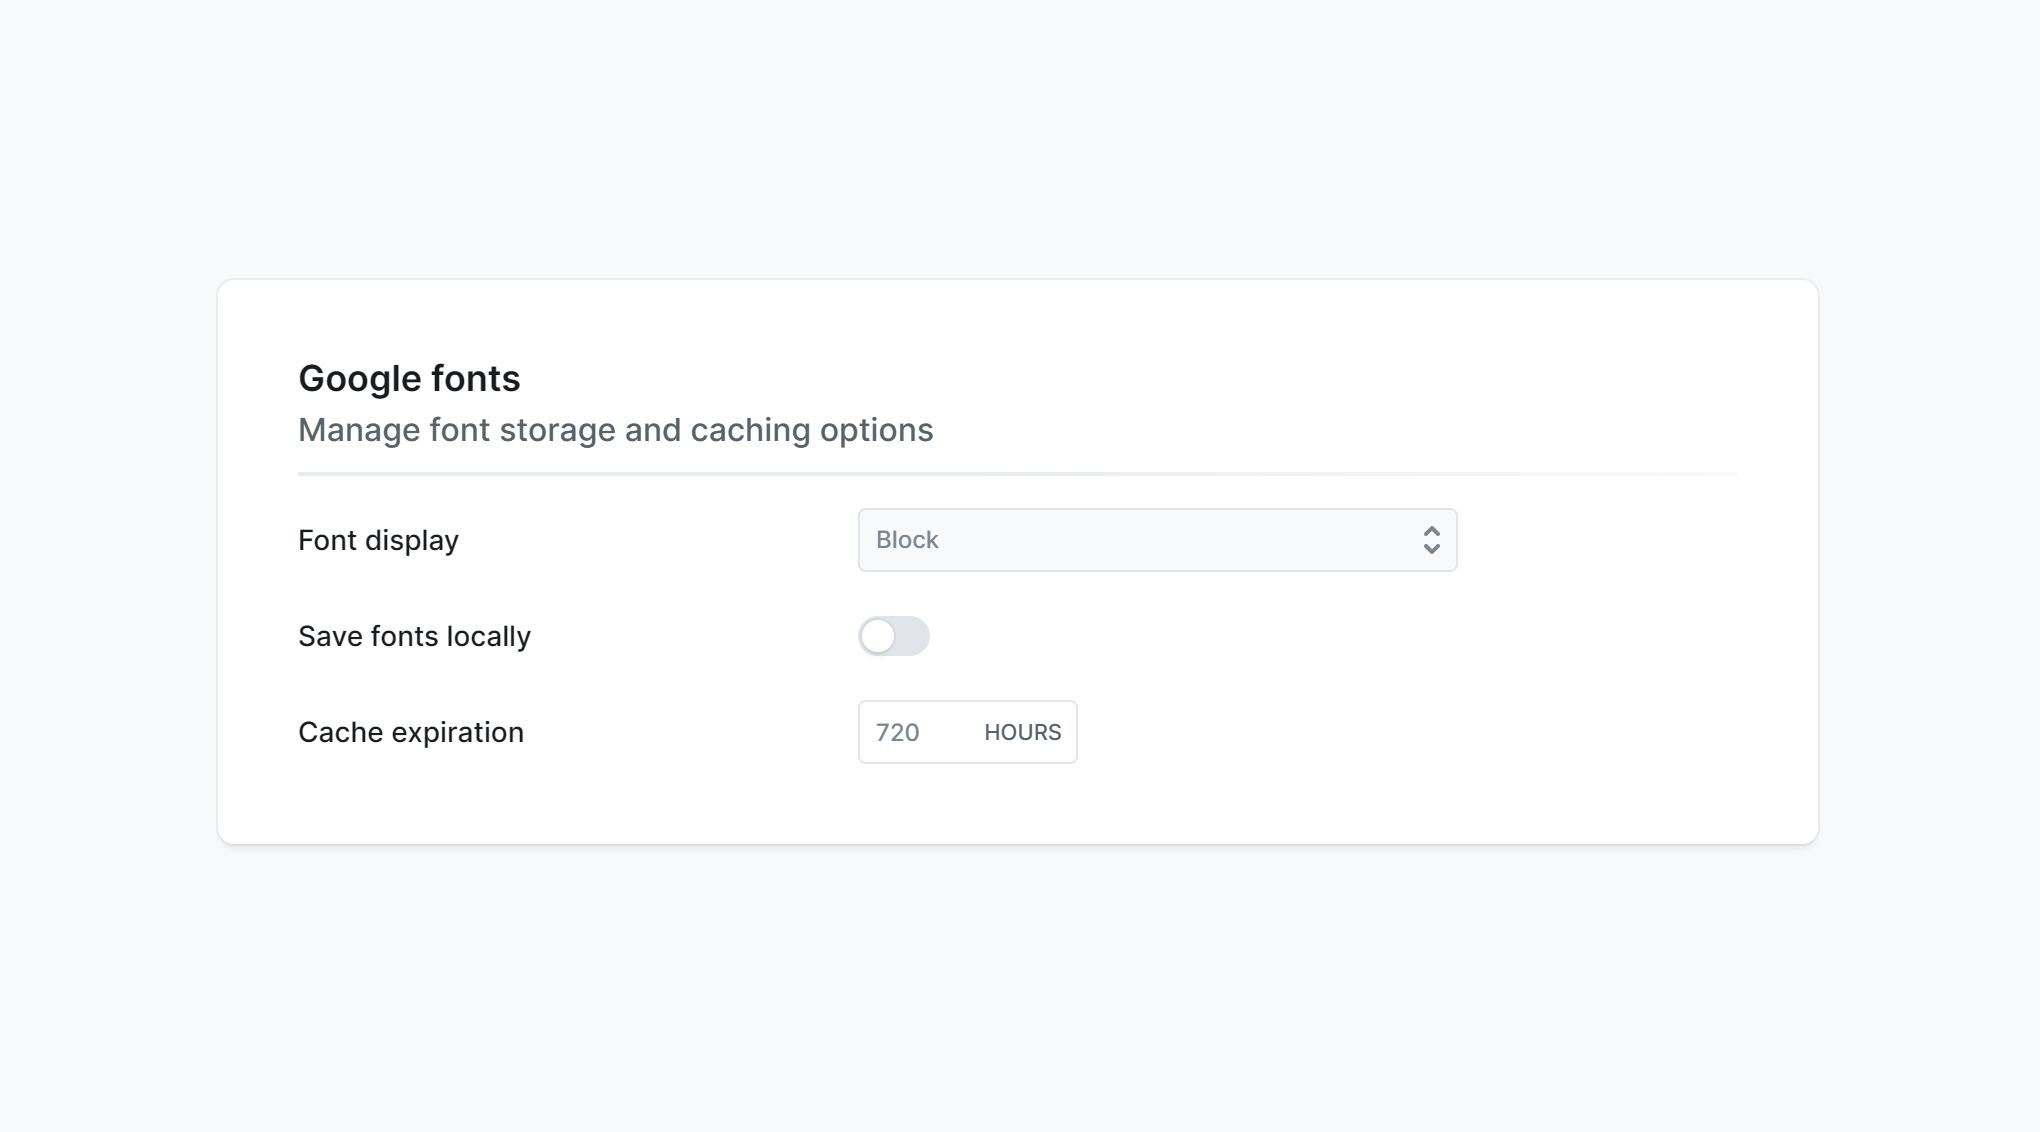The height and width of the screenshot is (1132, 2040).
Task: Click the word 'Google' in the heading
Action: pyautogui.click(x=360, y=378)
